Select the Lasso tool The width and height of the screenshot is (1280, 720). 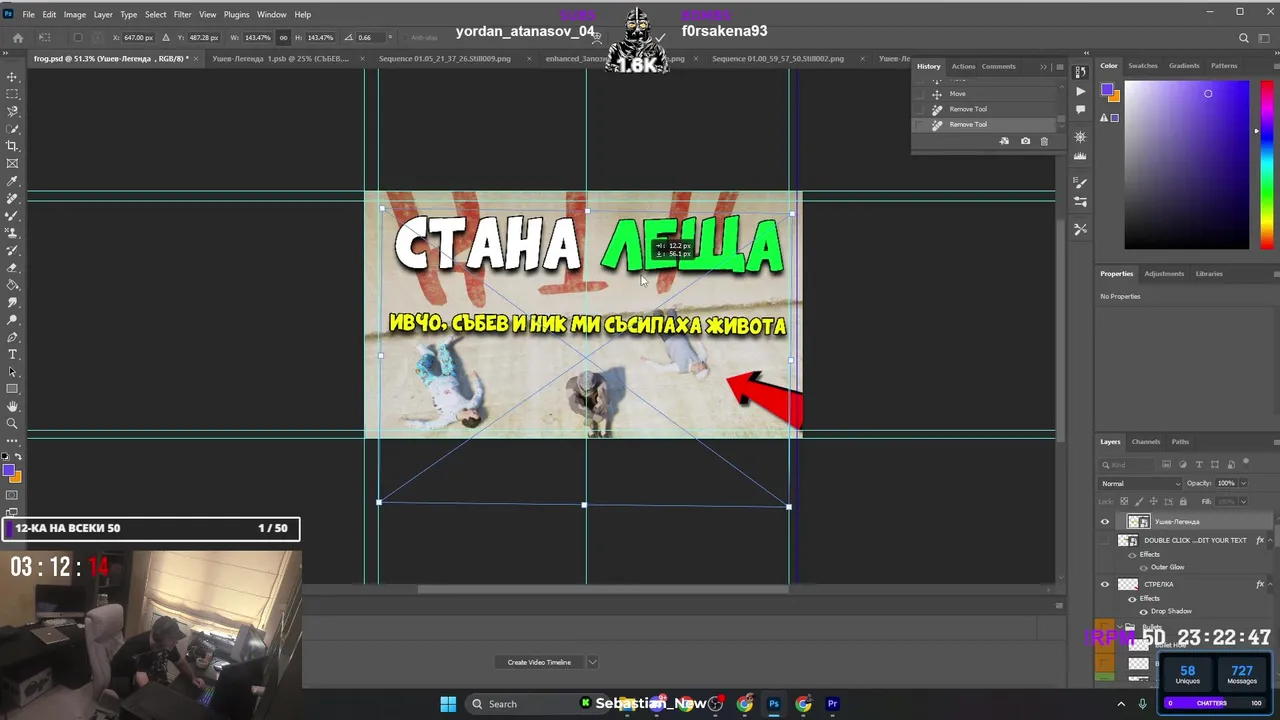[x=12, y=111]
